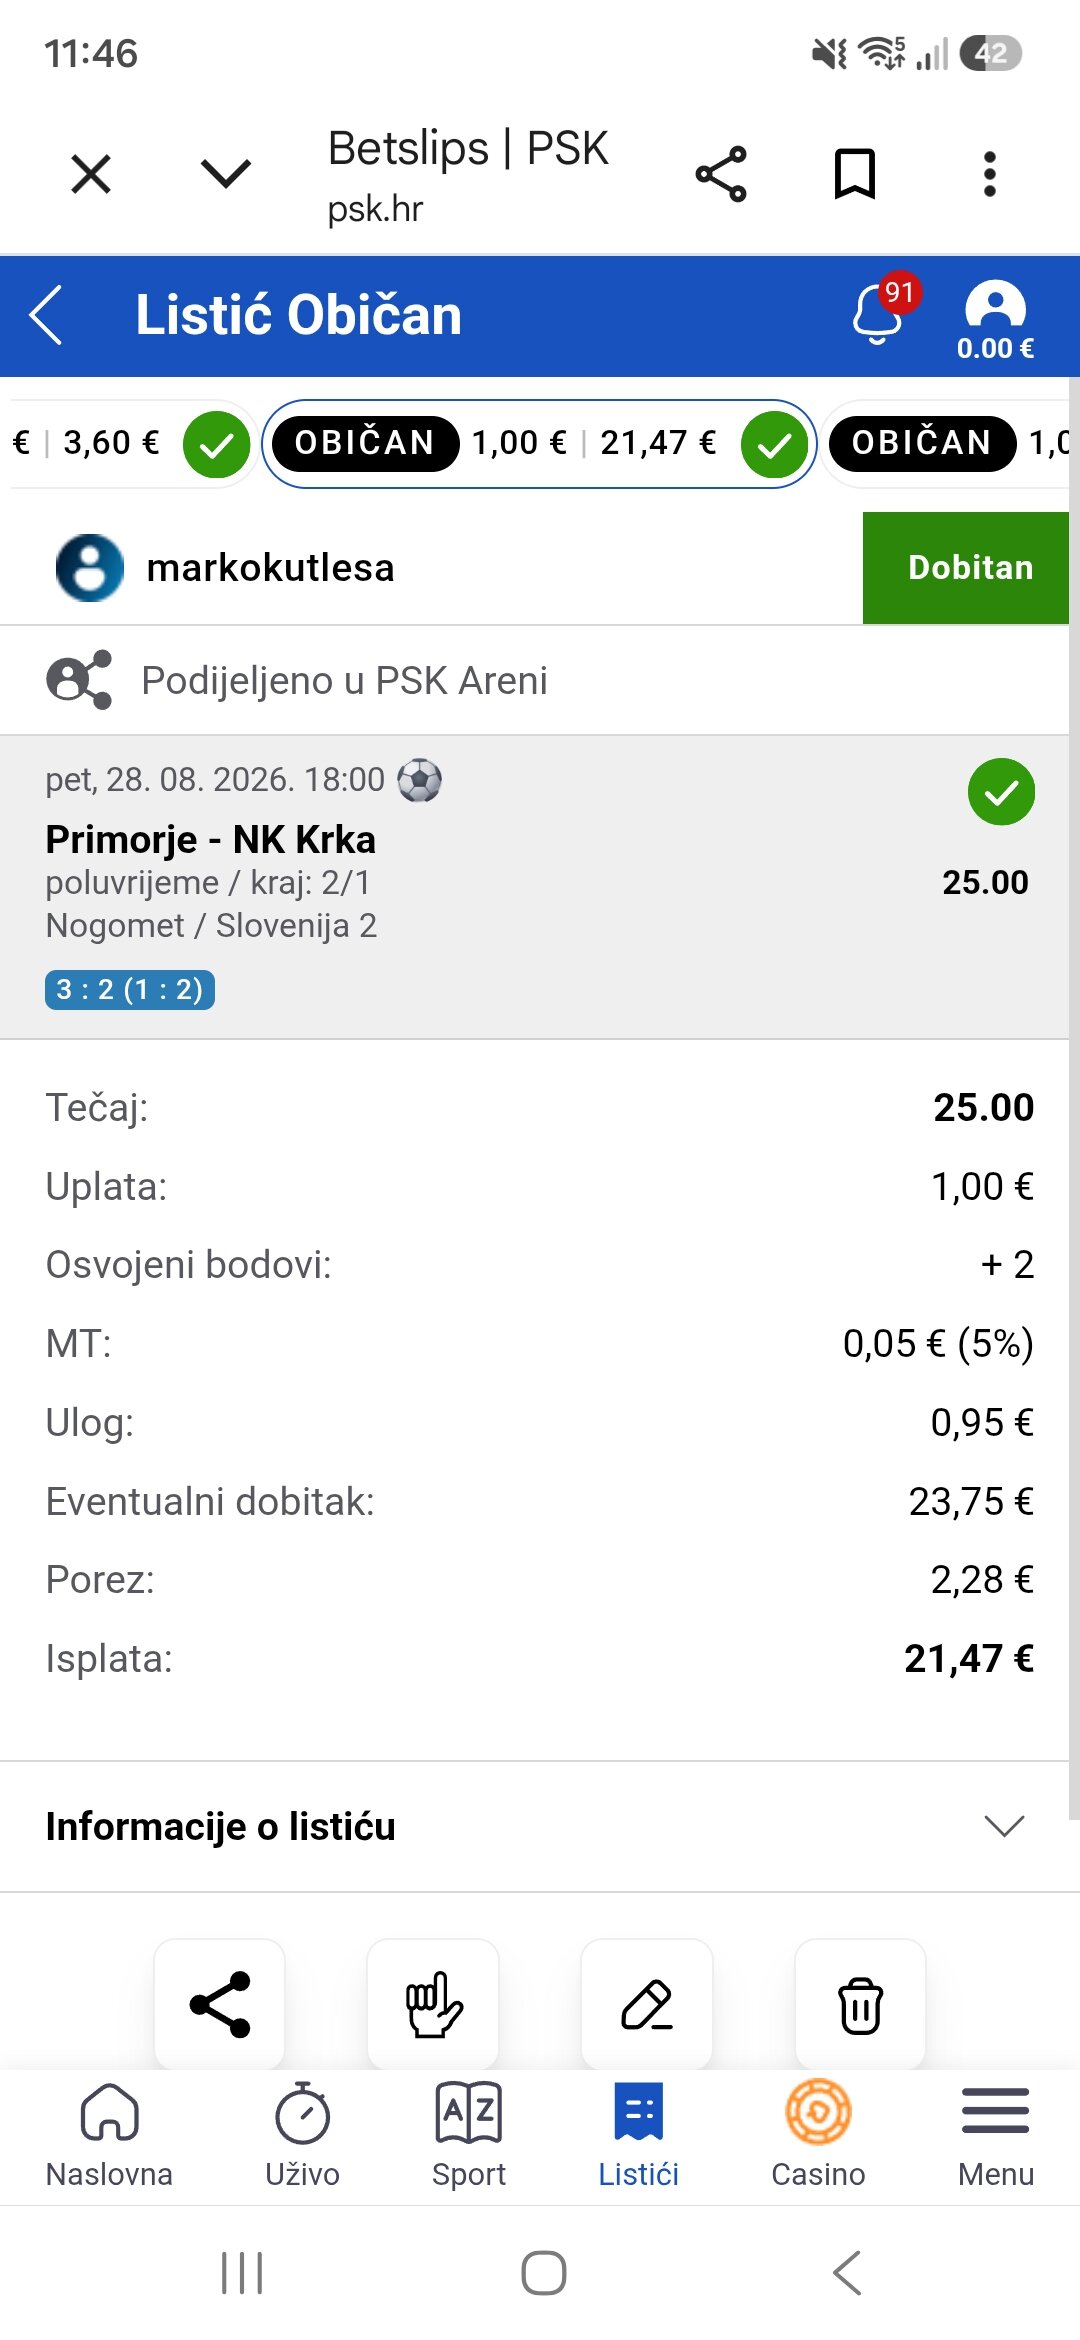The width and height of the screenshot is (1080, 2340).
Task: Open the Uživo live section
Action: pos(302,2134)
